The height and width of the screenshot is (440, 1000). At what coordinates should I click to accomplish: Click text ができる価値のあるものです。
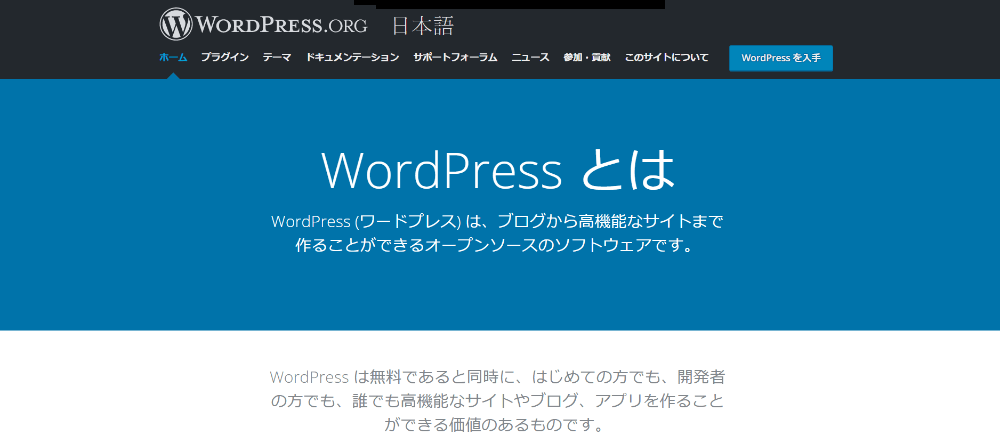tap(493, 424)
